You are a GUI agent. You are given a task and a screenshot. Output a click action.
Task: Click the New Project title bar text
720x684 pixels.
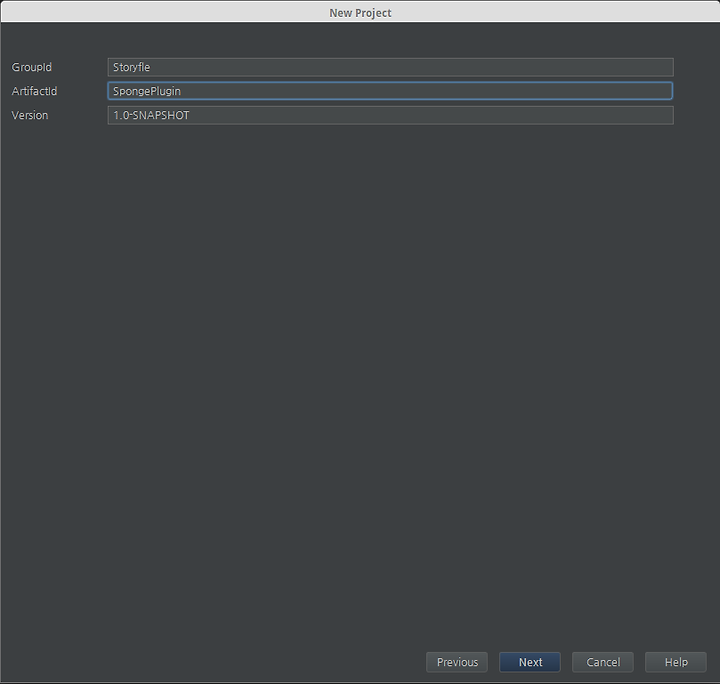[x=360, y=13]
